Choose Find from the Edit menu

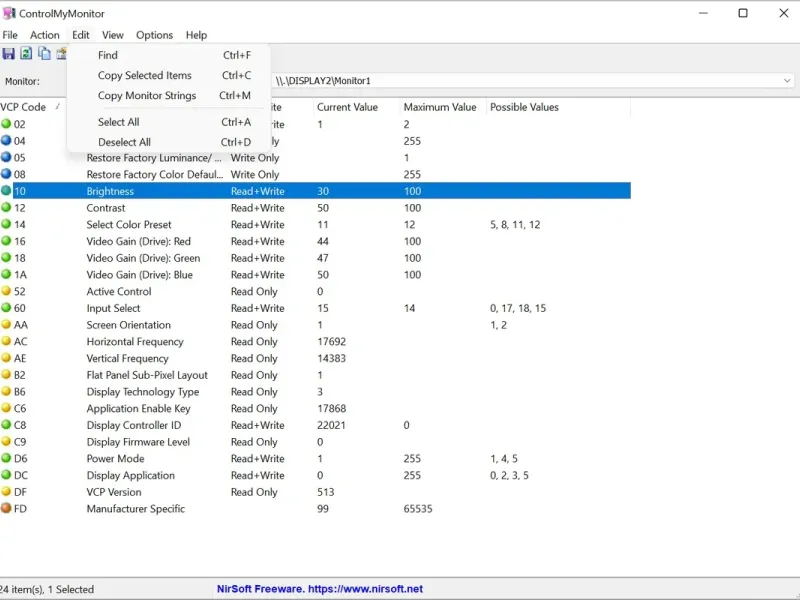tap(108, 55)
